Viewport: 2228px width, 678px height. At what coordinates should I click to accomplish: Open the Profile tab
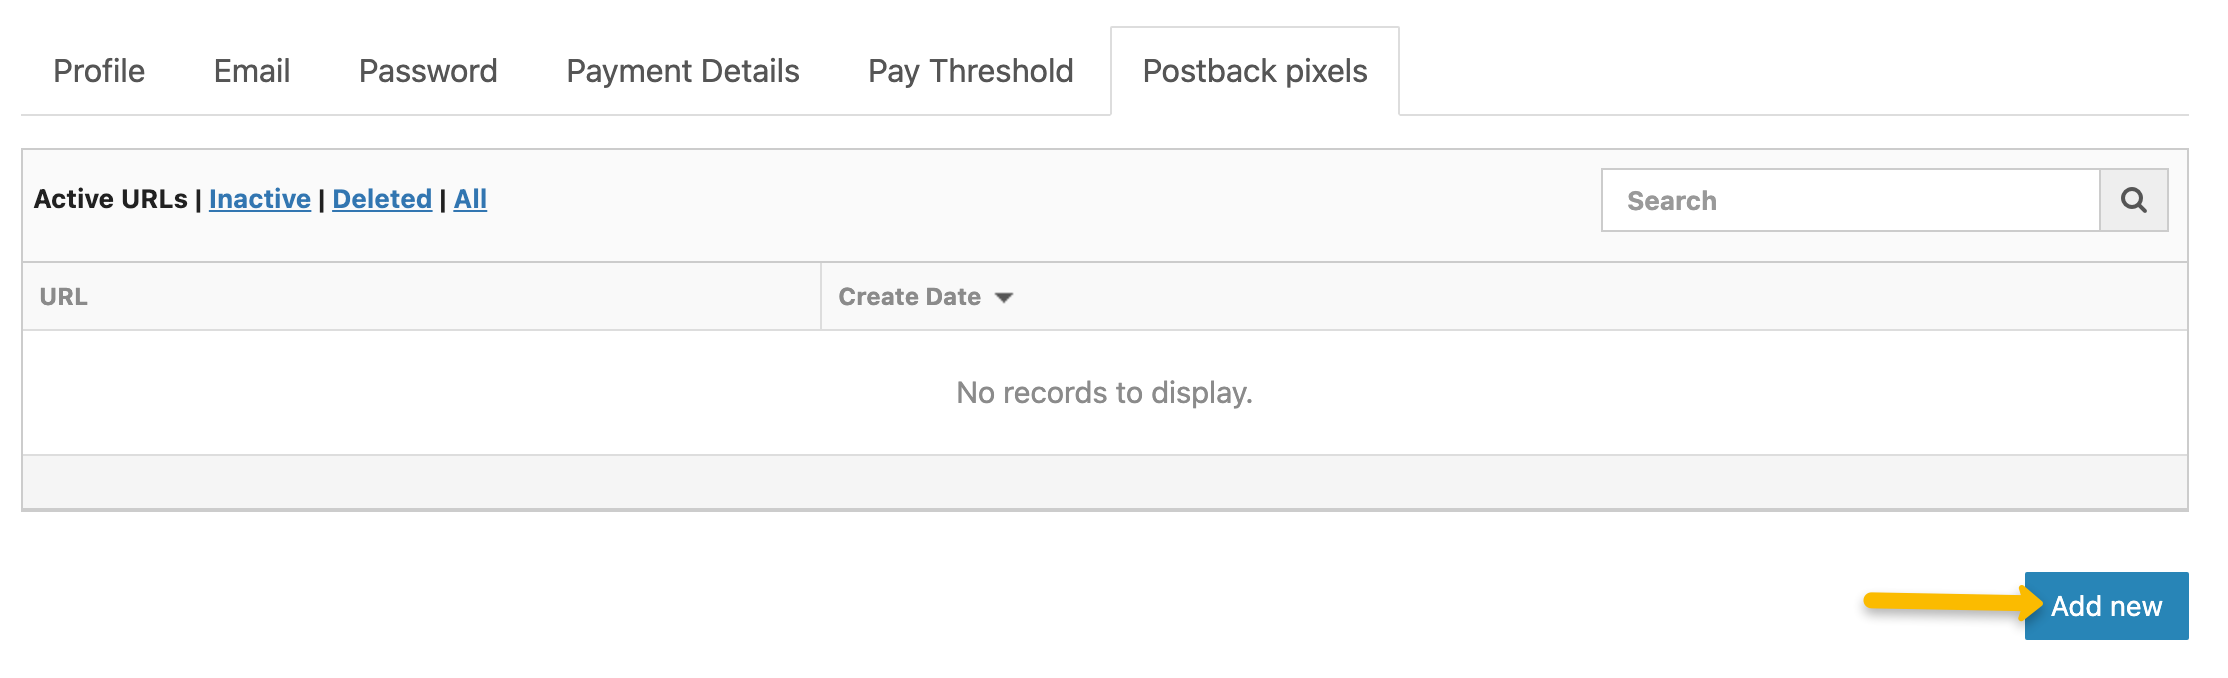(x=99, y=71)
